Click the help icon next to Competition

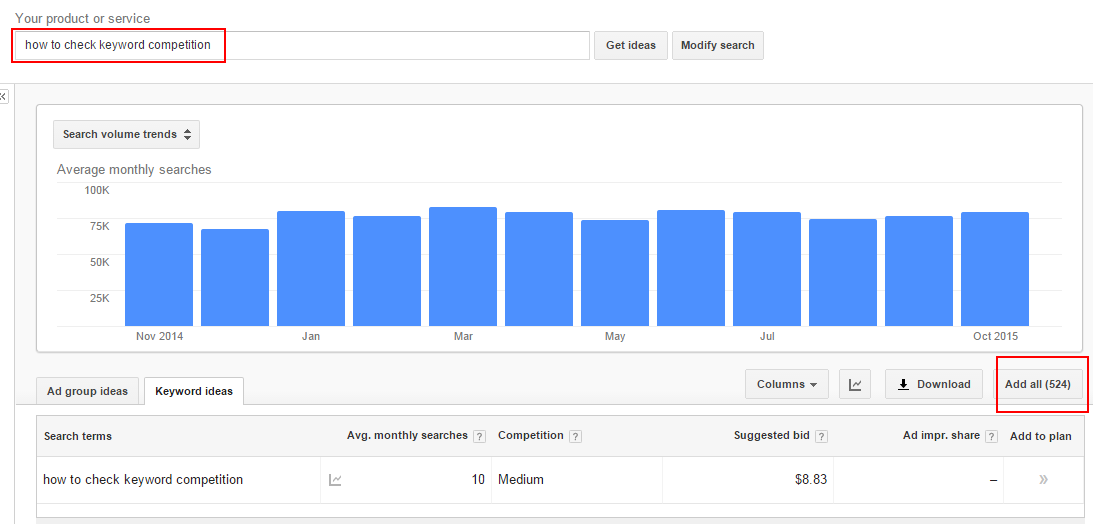(x=575, y=436)
